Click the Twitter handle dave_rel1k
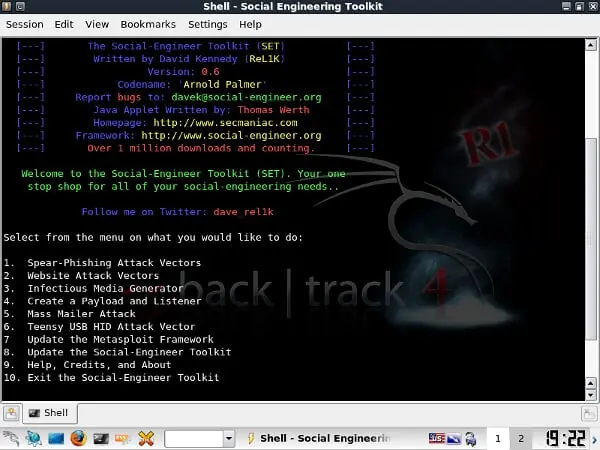Viewport: 600px width, 450px height. [x=243, y=212]
